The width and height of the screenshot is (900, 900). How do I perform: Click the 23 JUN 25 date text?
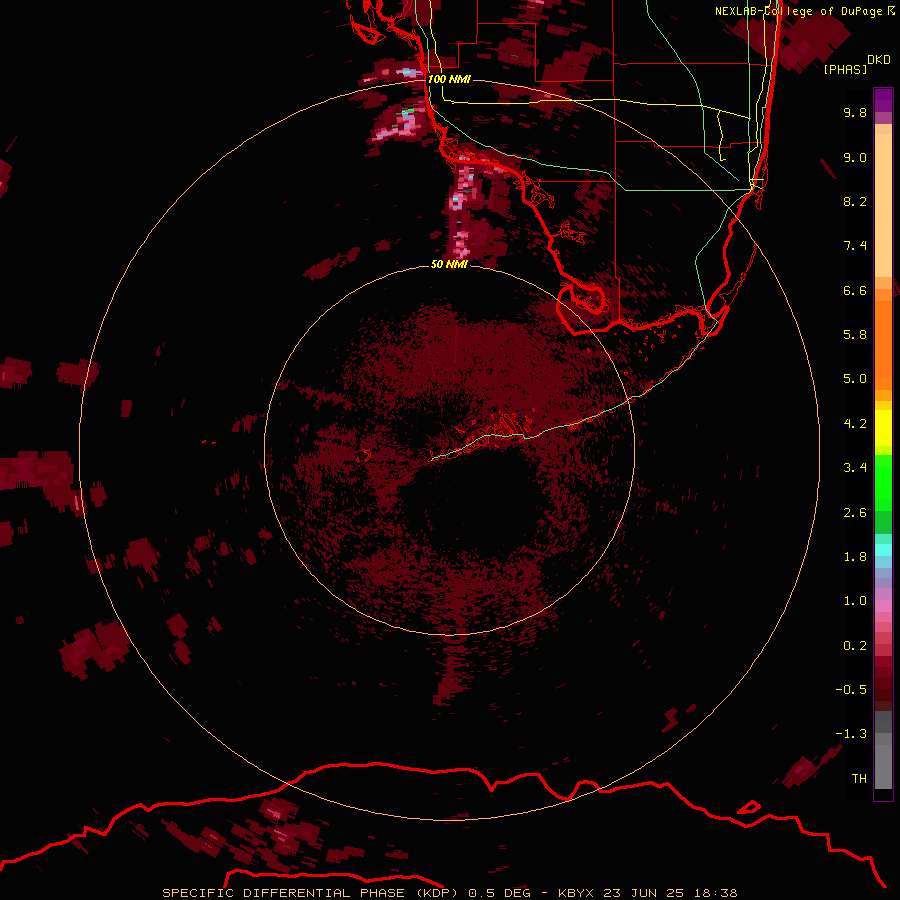[x=643, y=893]
